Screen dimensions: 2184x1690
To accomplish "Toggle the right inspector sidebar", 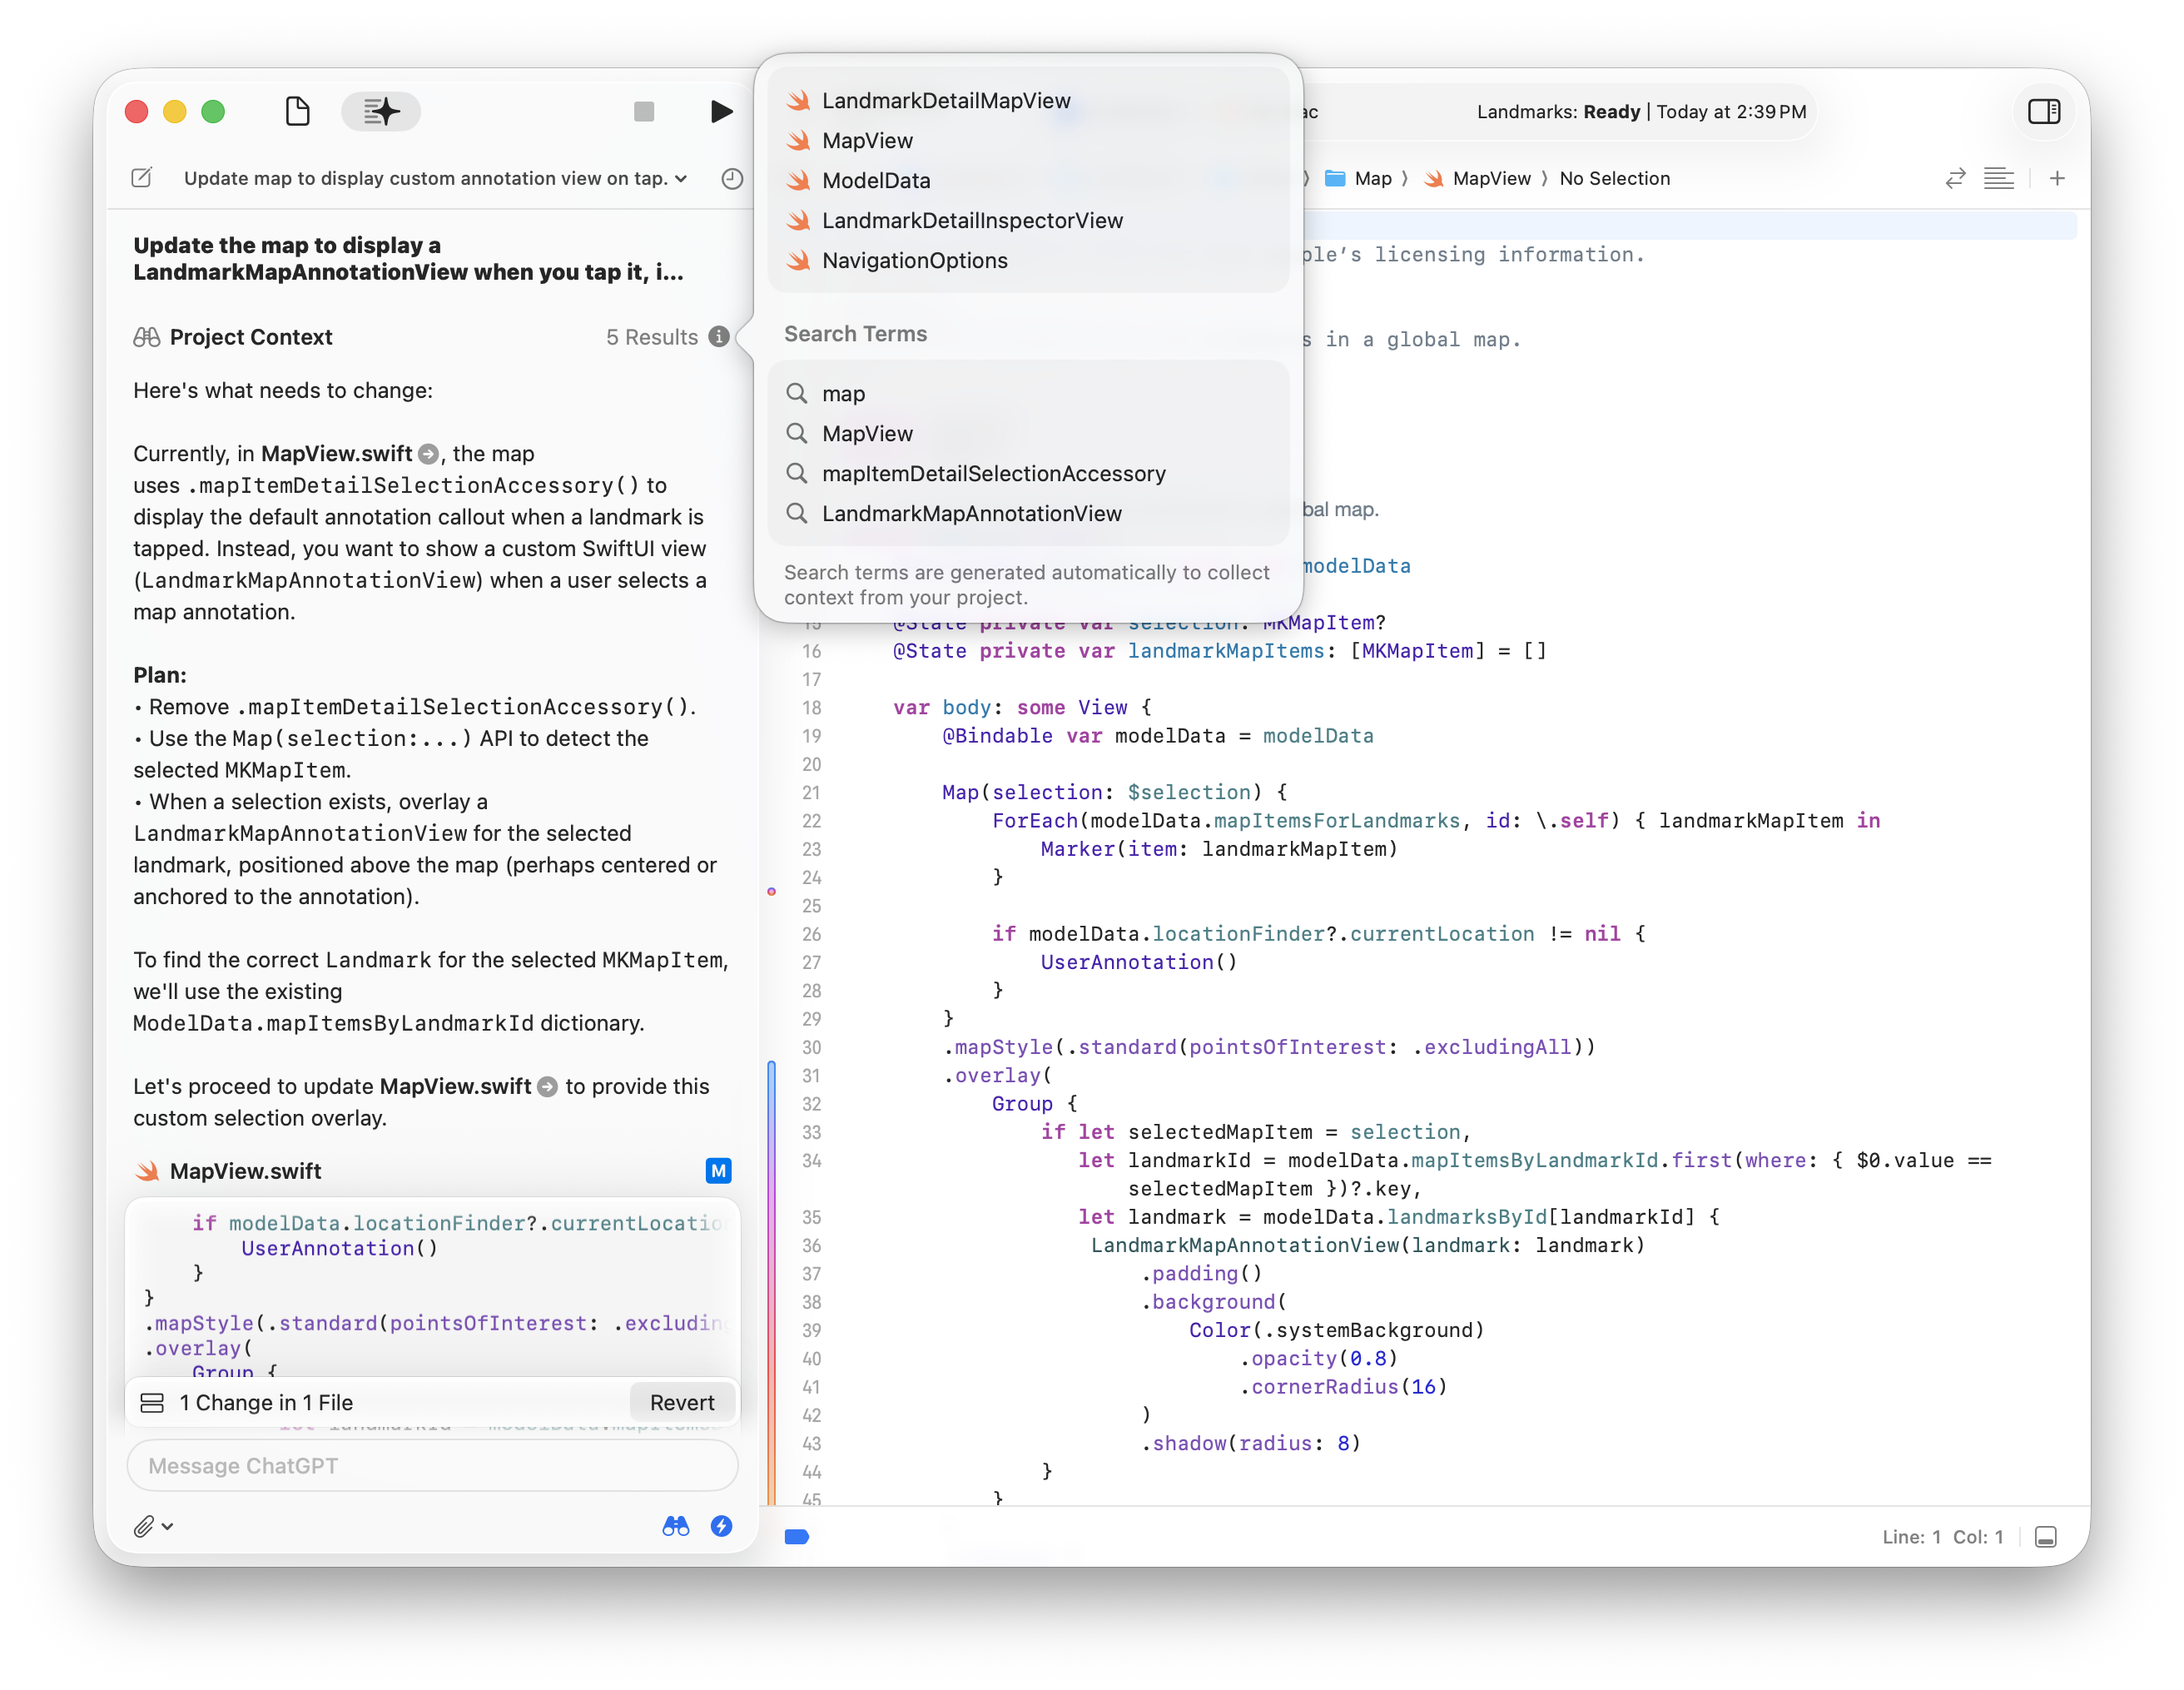I will (x=2043, y=111).
